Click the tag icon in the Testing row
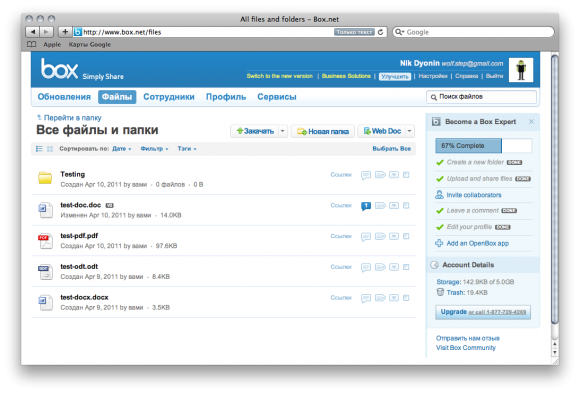The width and height of the screenshot is (580, 394). click(380, 175)
